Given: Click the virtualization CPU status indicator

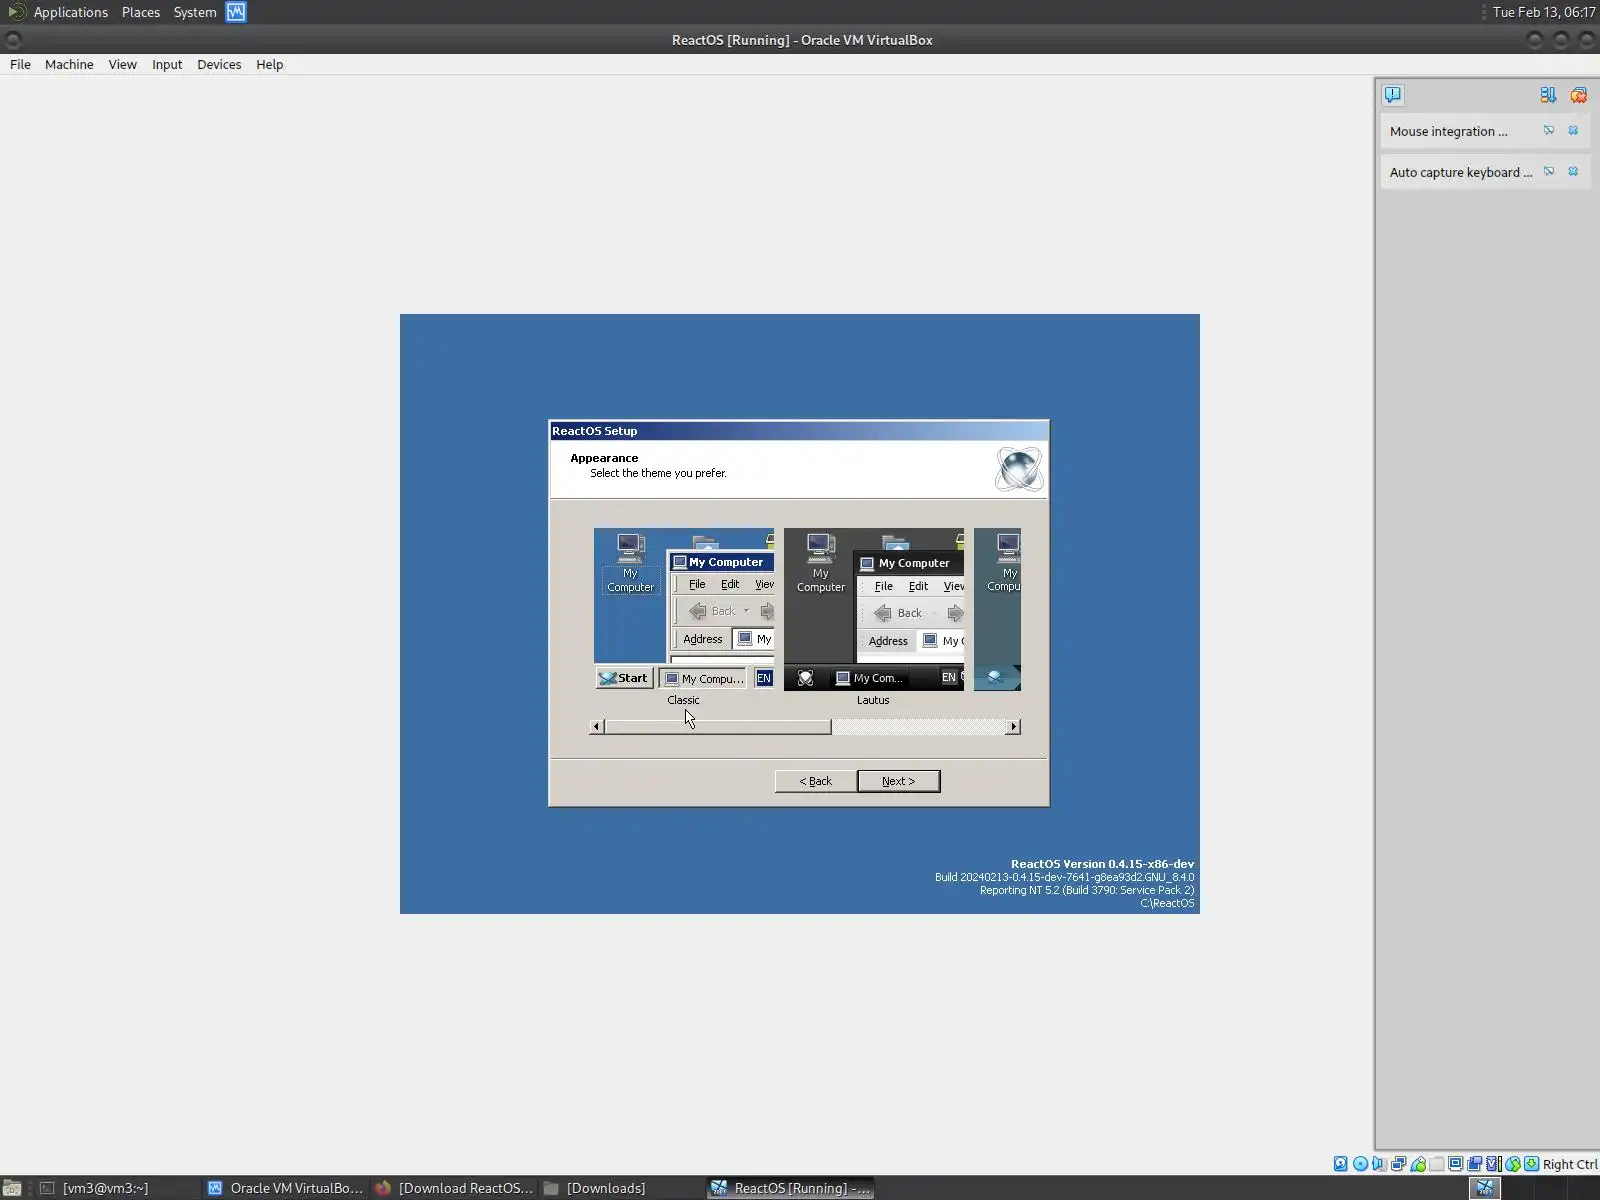Looking at the screenshot, I should tap(1494, 1164).
